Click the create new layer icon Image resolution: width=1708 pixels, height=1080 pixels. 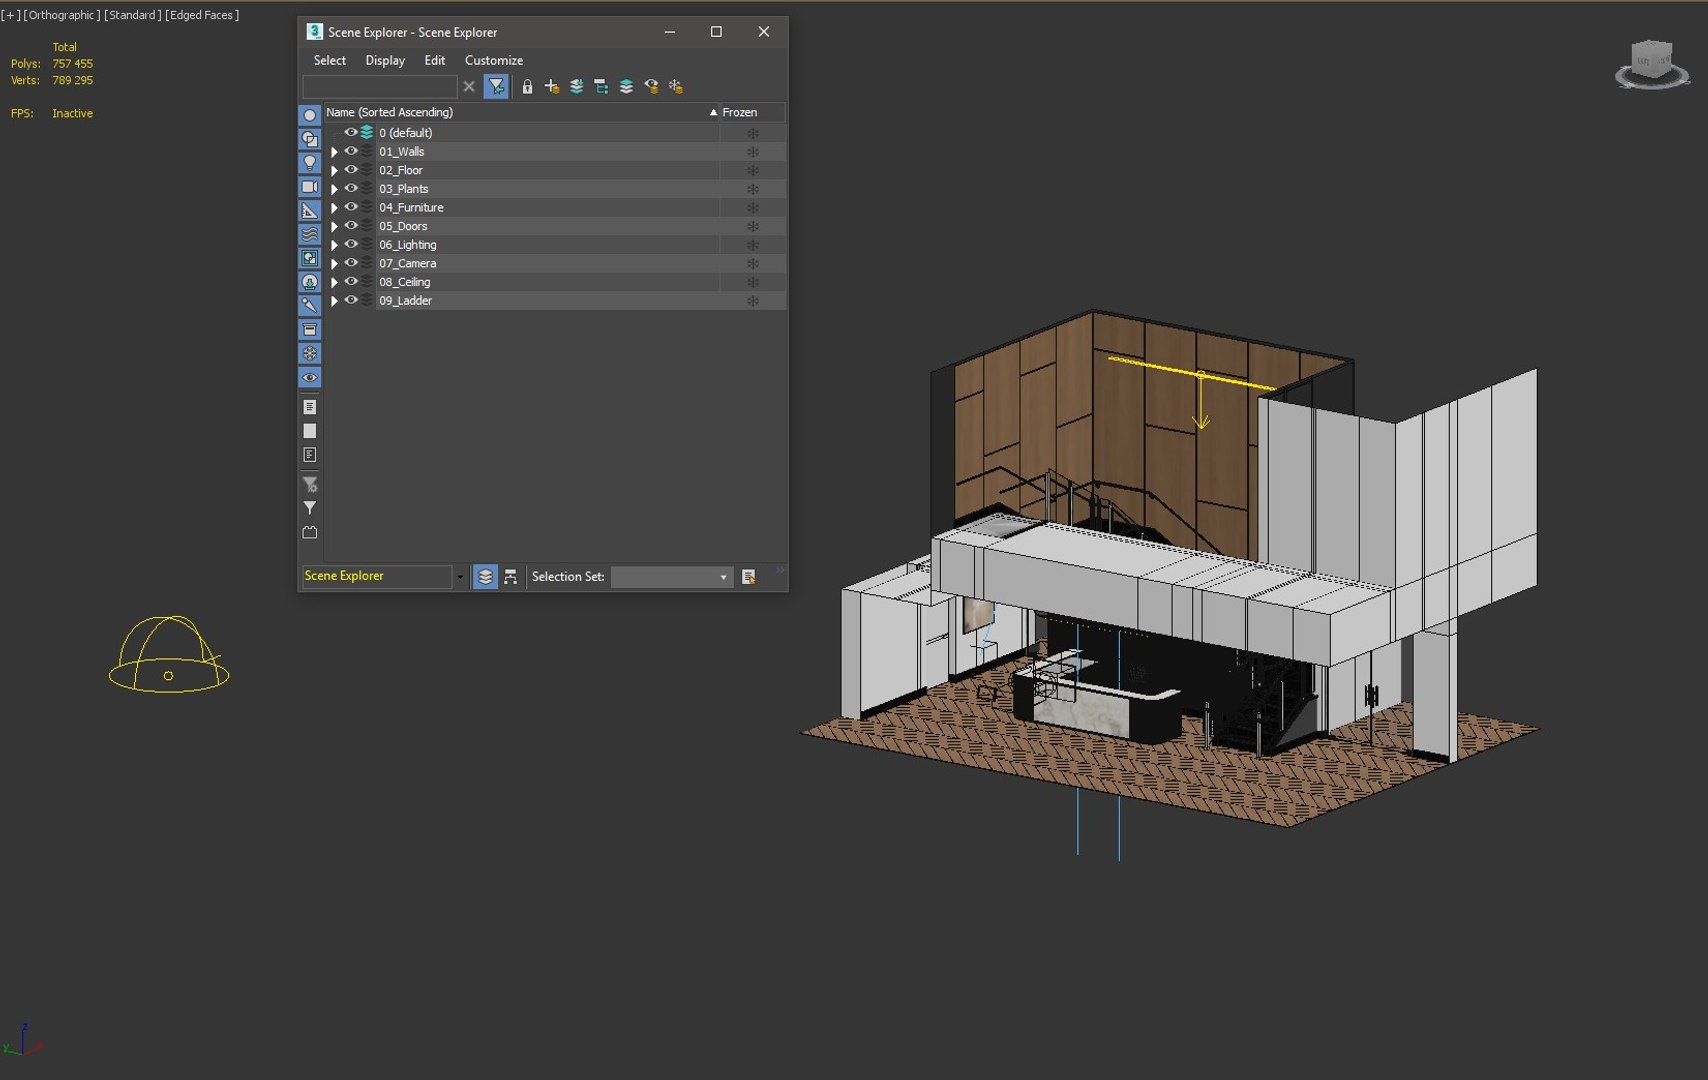[552, 87]
